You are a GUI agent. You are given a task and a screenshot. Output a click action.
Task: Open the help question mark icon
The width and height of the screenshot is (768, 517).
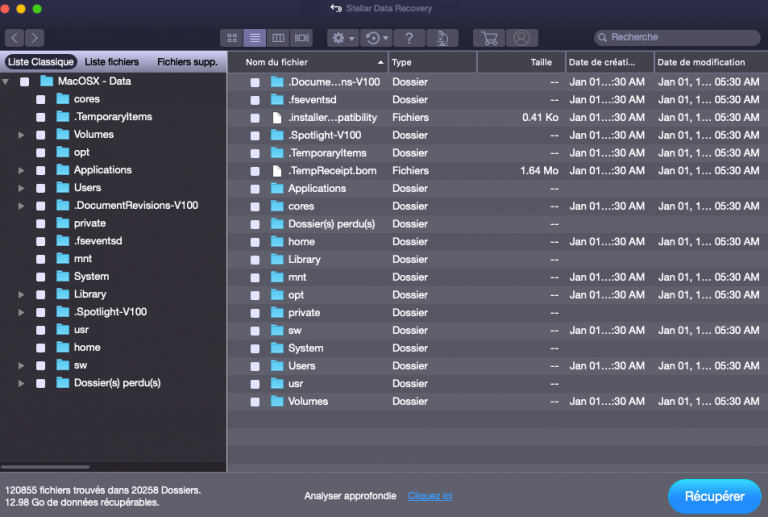[x=409, y=38]
